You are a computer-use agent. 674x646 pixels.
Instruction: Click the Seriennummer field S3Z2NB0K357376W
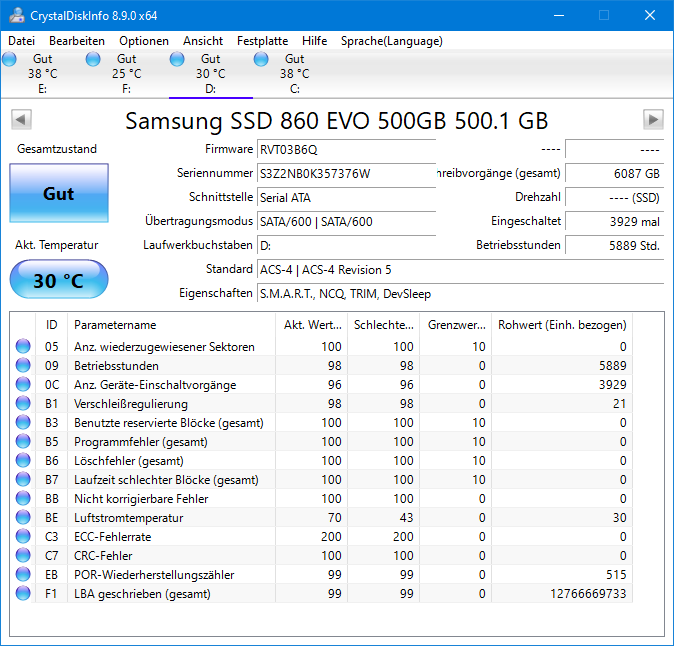(346, 173)
